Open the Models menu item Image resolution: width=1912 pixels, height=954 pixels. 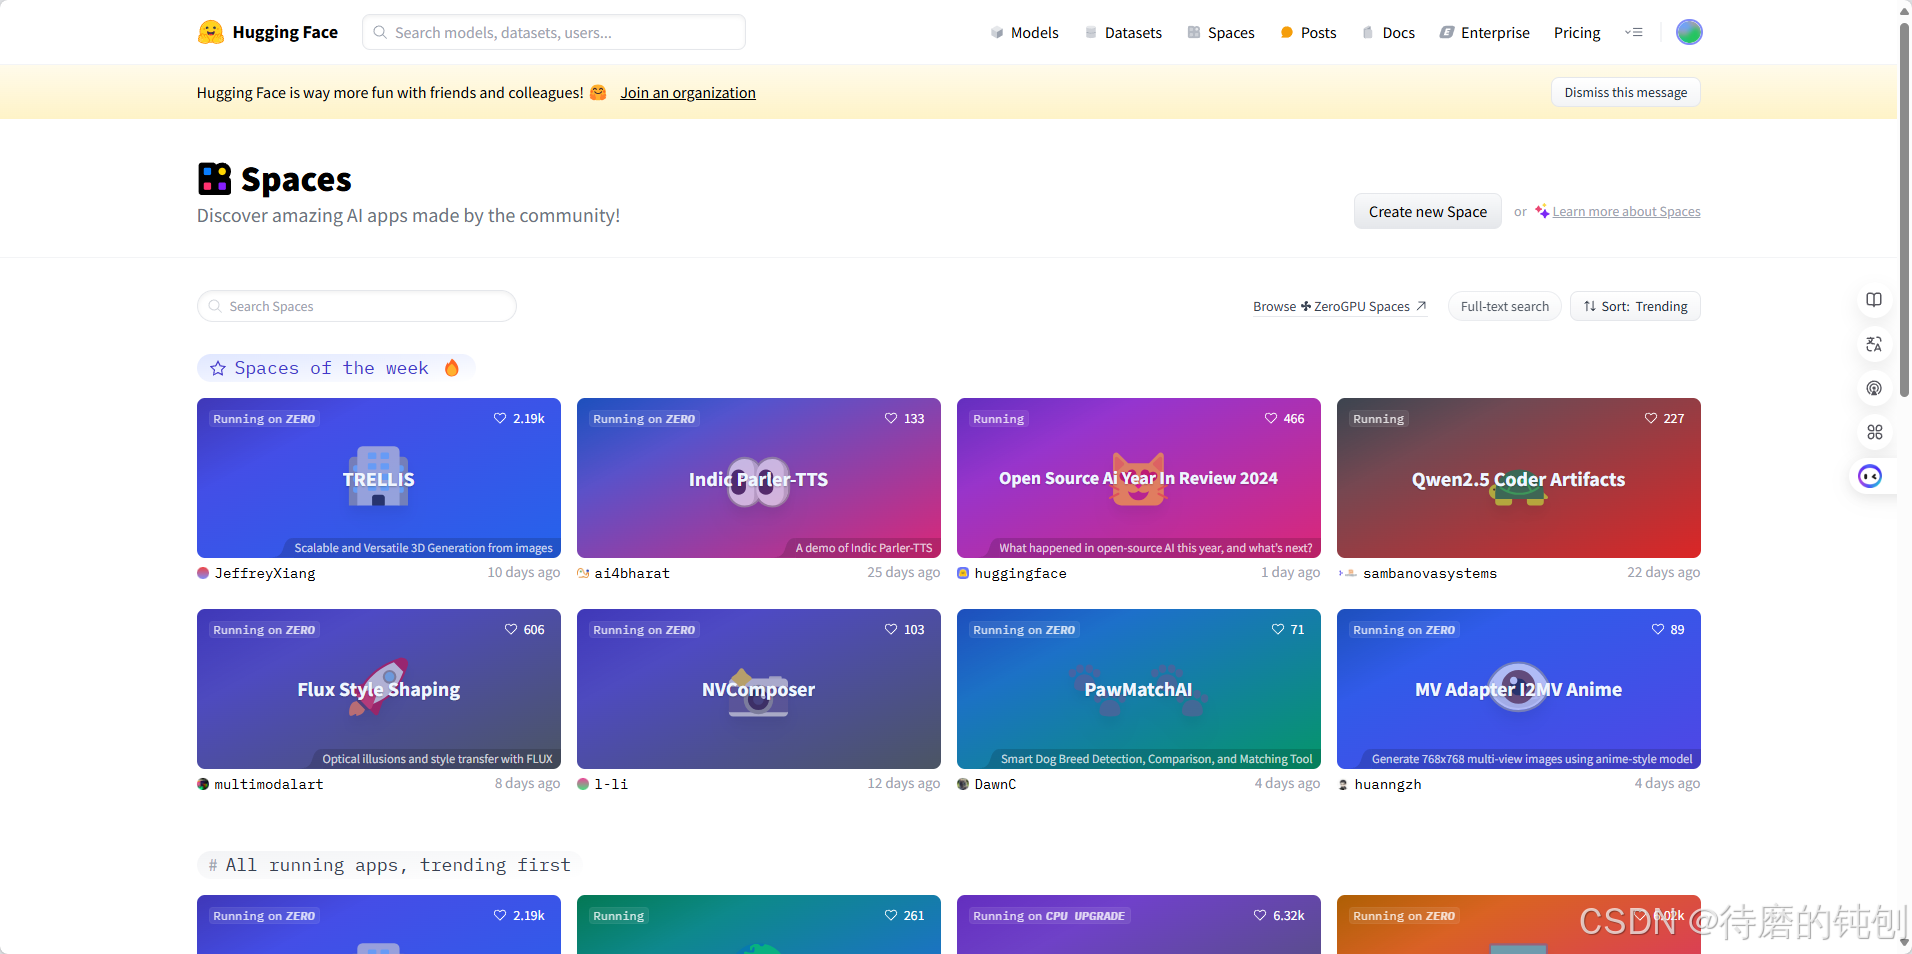tap(1024, 33)
